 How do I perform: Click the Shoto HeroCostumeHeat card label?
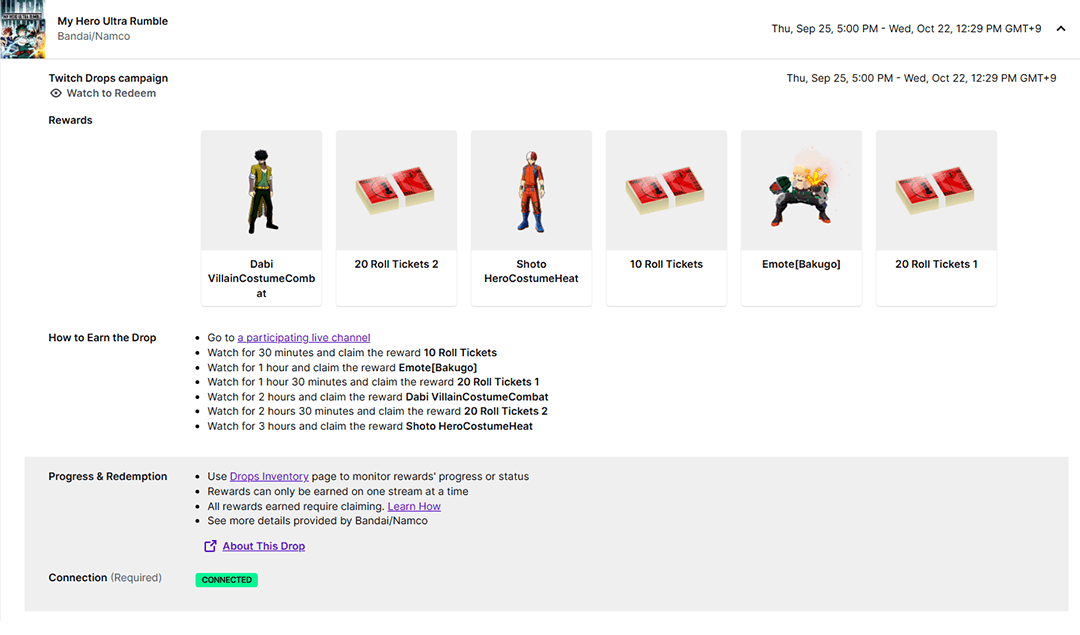531,272
